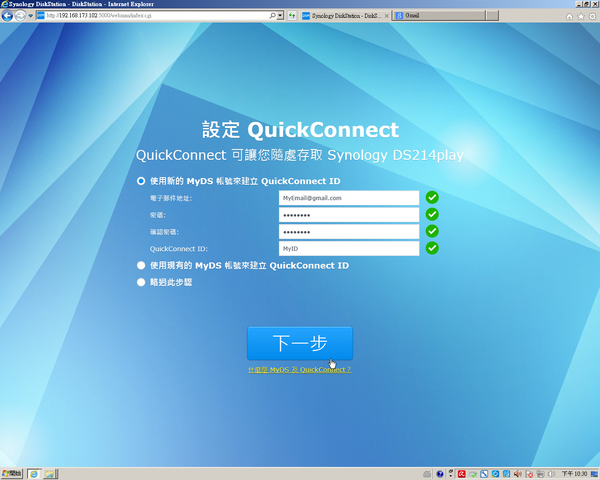Viewport: 600px width, 480px height.
Task: Click the show desktop icon at taskbar end
Action: click(x=594, y=474)
